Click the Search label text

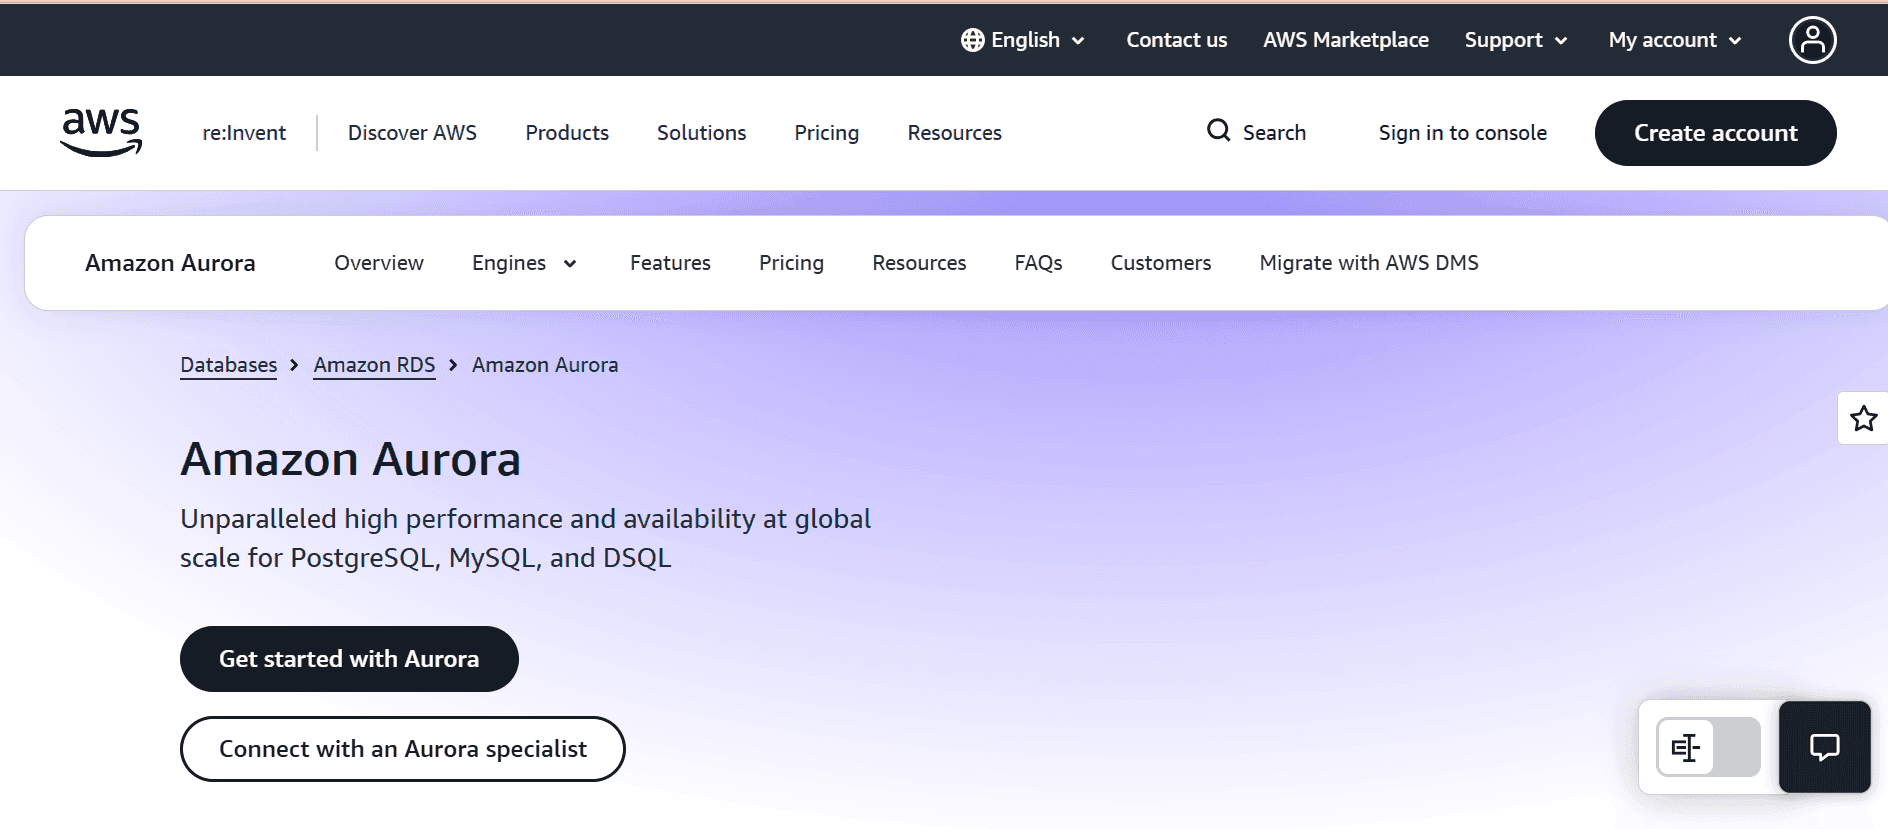pos(1274,133)
